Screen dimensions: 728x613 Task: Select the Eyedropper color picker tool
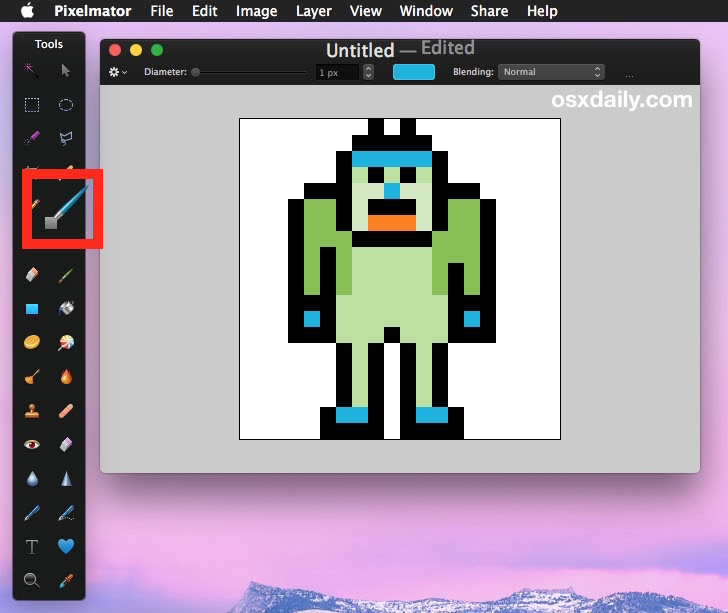66,580
